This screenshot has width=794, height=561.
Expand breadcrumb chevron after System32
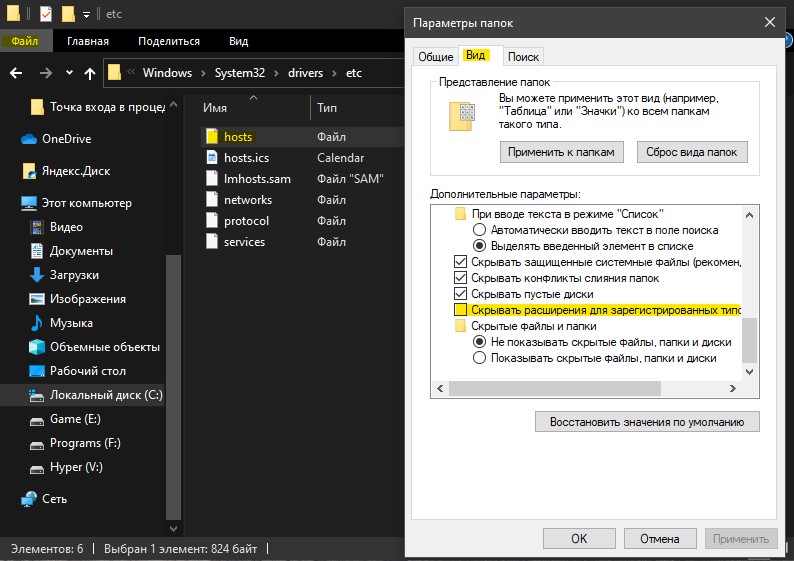276,73
